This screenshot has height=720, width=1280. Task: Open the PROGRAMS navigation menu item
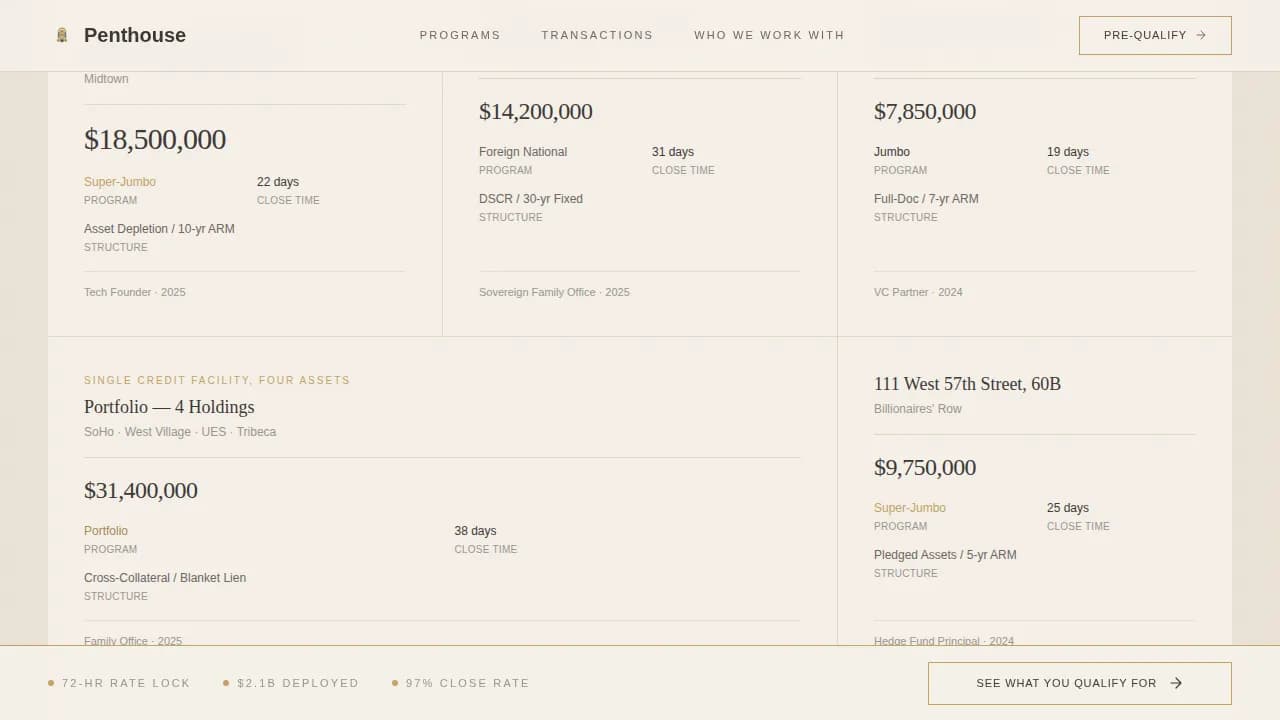pos(460,35)
